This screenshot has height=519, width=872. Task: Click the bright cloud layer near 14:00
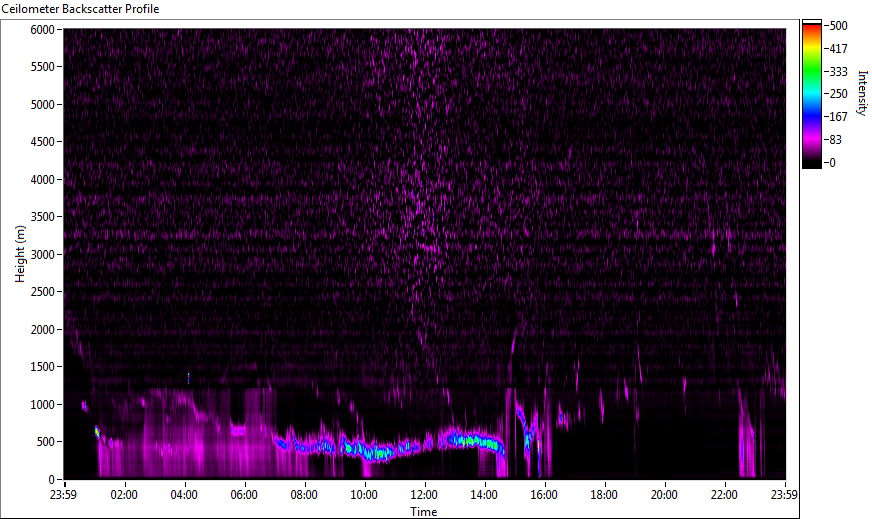(473, 442)
